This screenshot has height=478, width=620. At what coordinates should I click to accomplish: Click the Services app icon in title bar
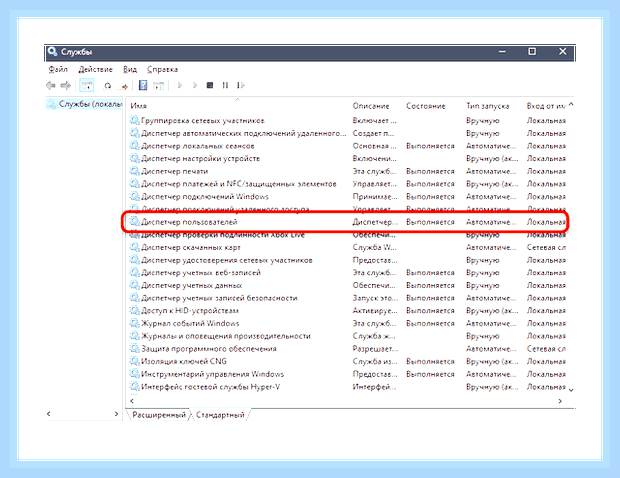tap(52, 51)
